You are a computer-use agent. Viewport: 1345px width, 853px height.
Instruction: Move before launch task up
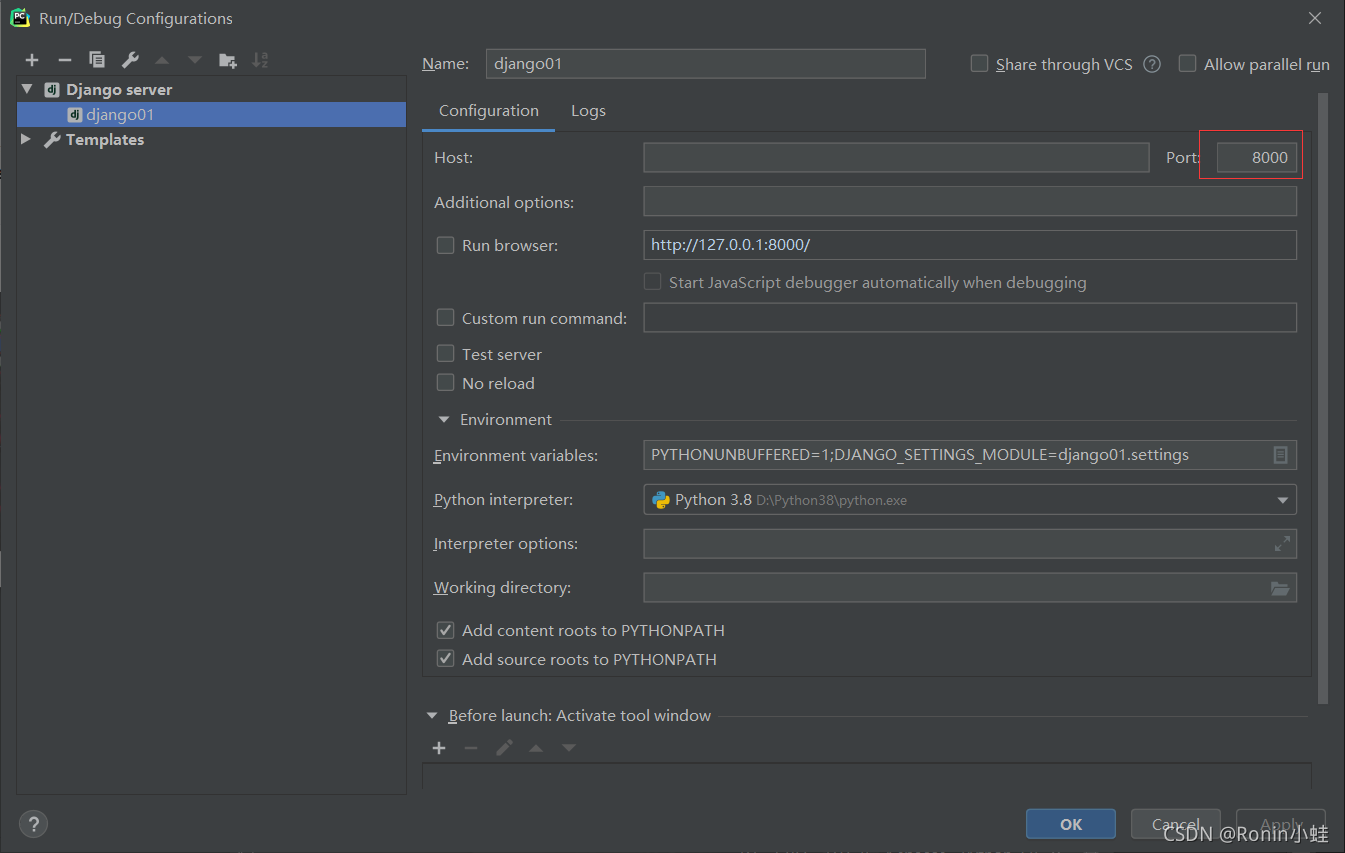536,748
